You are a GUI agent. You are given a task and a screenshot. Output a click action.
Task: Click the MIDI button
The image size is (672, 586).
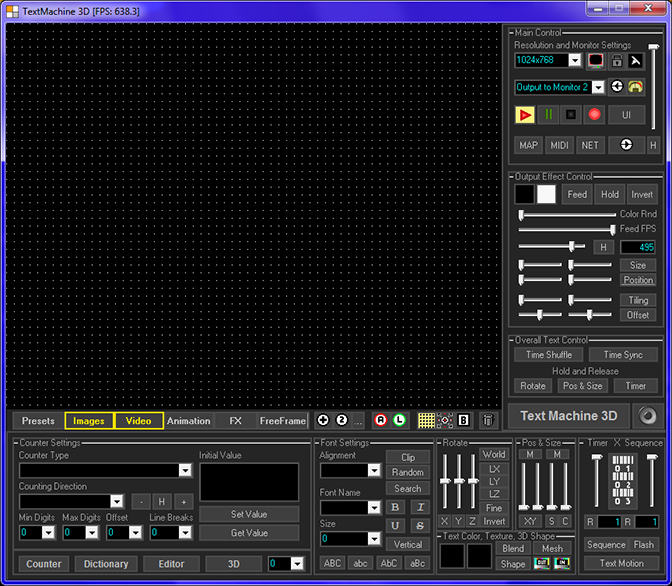(559, 145)
